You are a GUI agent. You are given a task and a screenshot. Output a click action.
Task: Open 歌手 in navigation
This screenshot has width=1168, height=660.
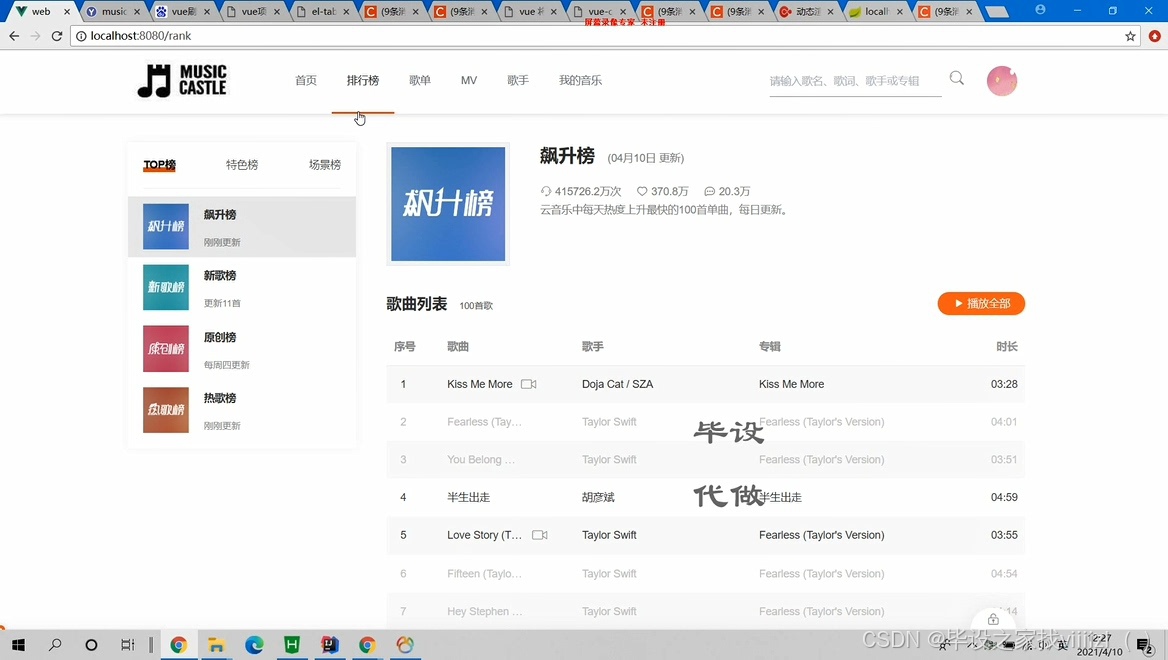click(518, 80)
